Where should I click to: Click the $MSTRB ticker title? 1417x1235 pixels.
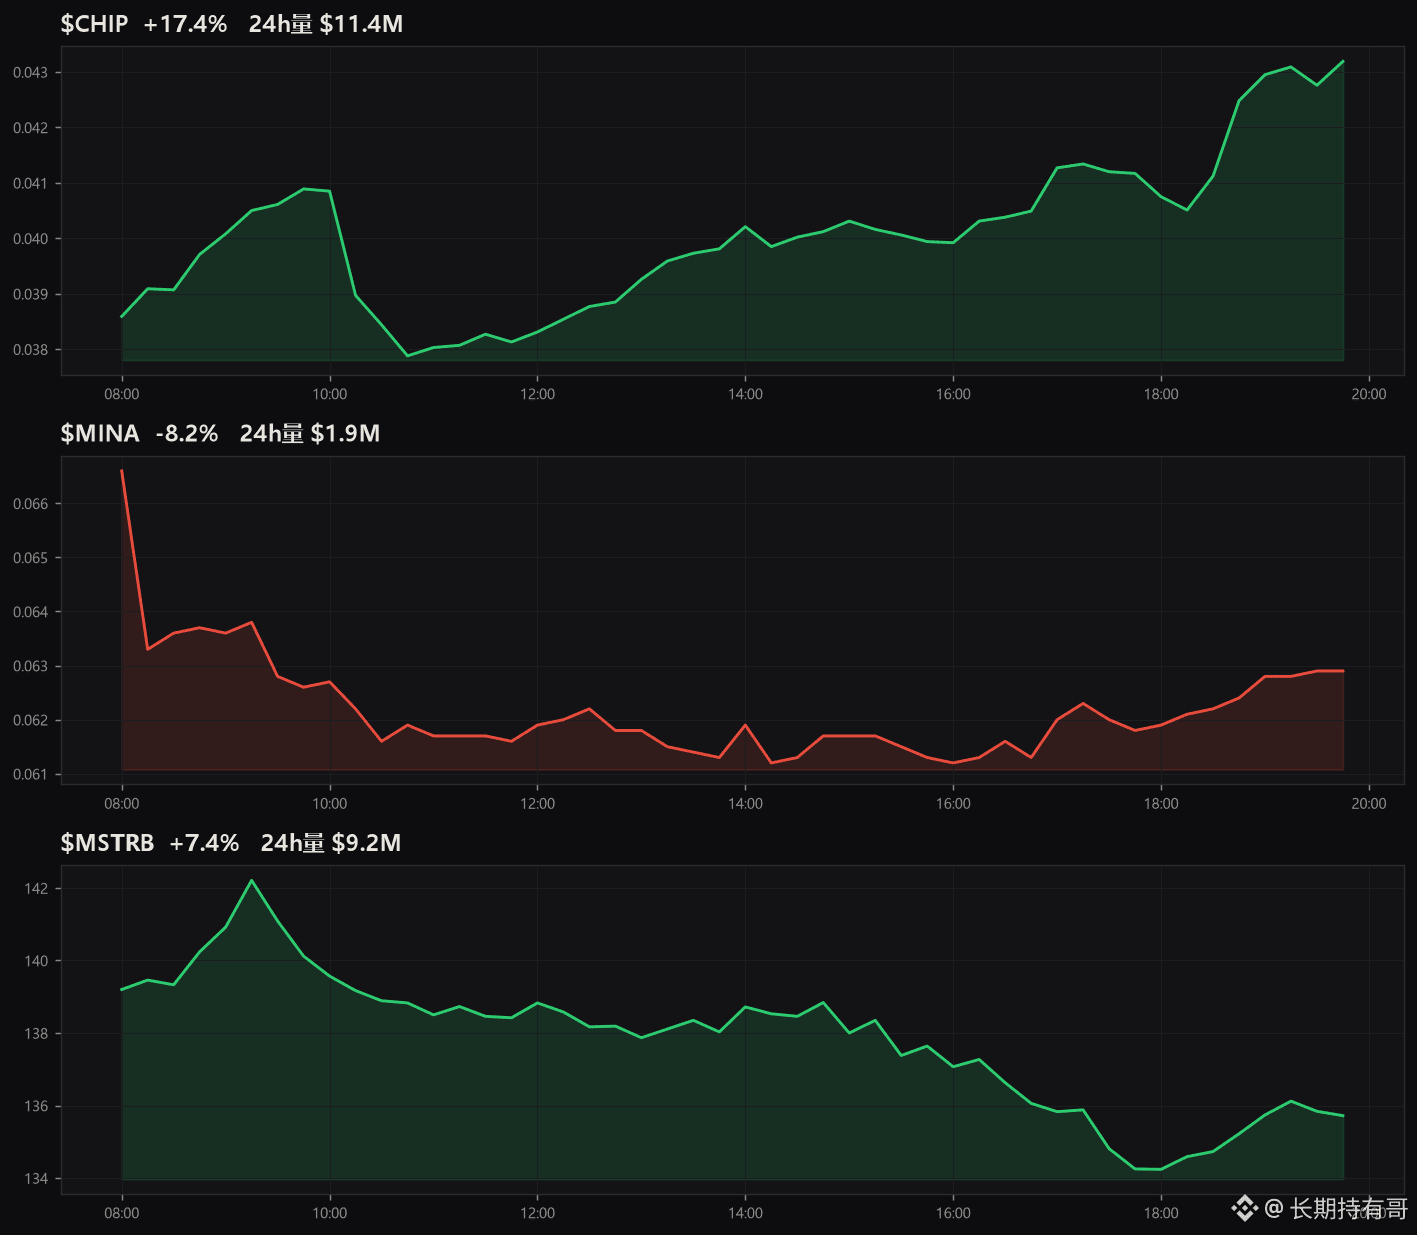pyautogui.click(x=107, y=843)
